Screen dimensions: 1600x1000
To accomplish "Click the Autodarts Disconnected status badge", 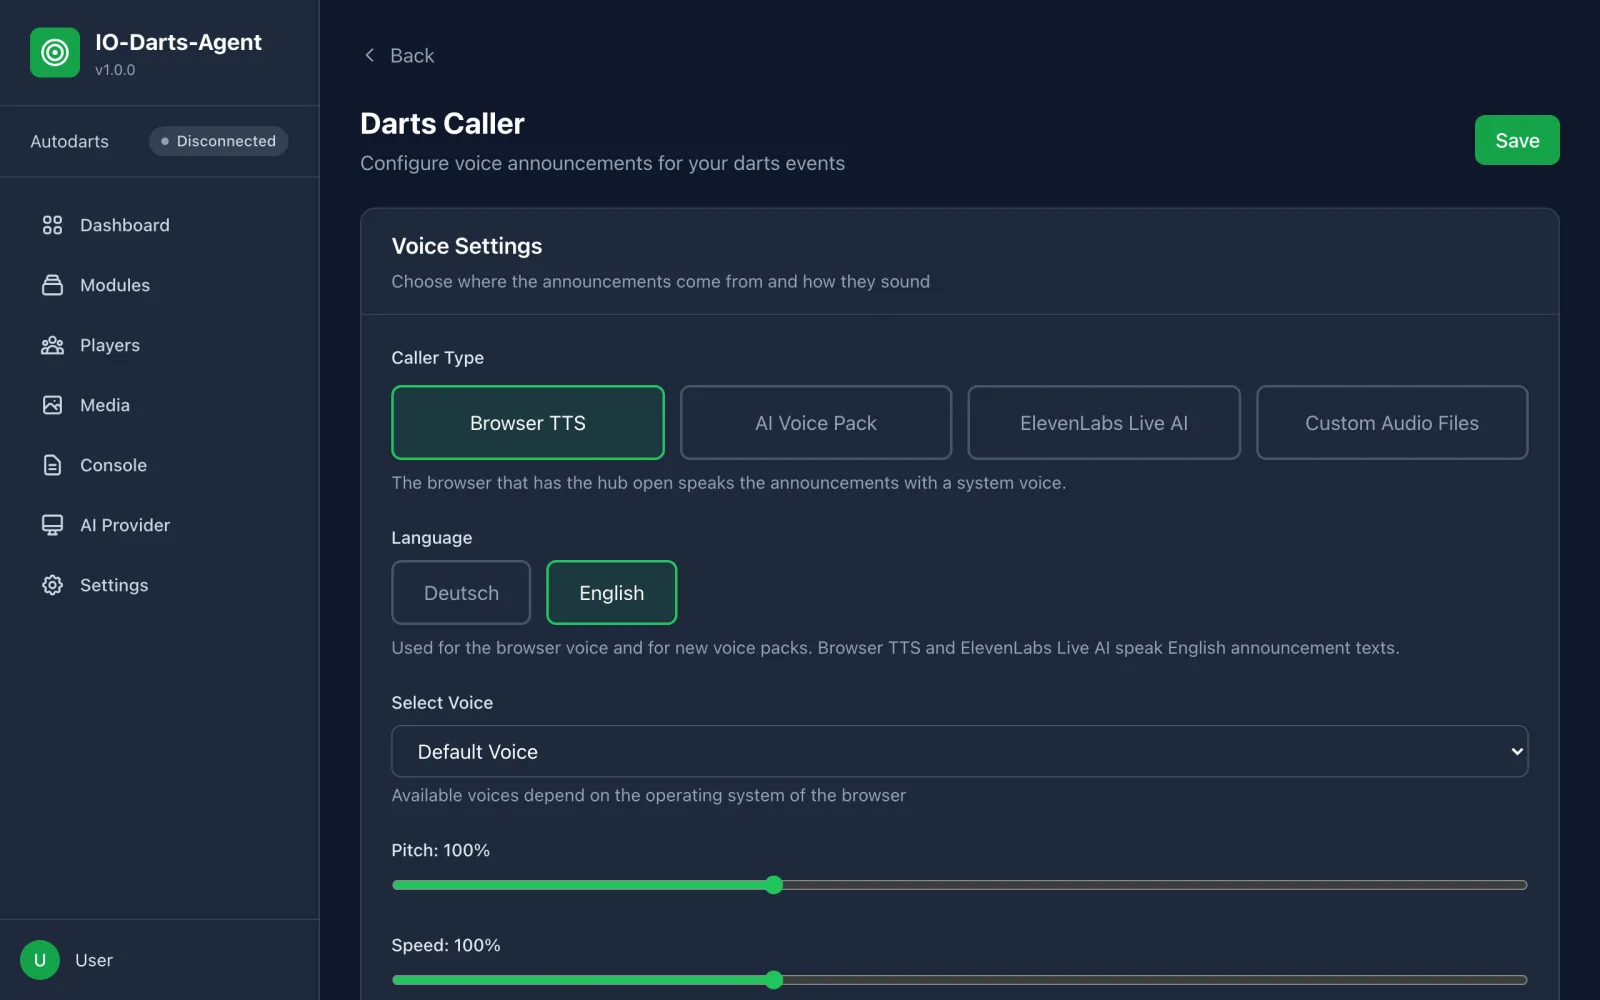I will [x=218, y=141].
